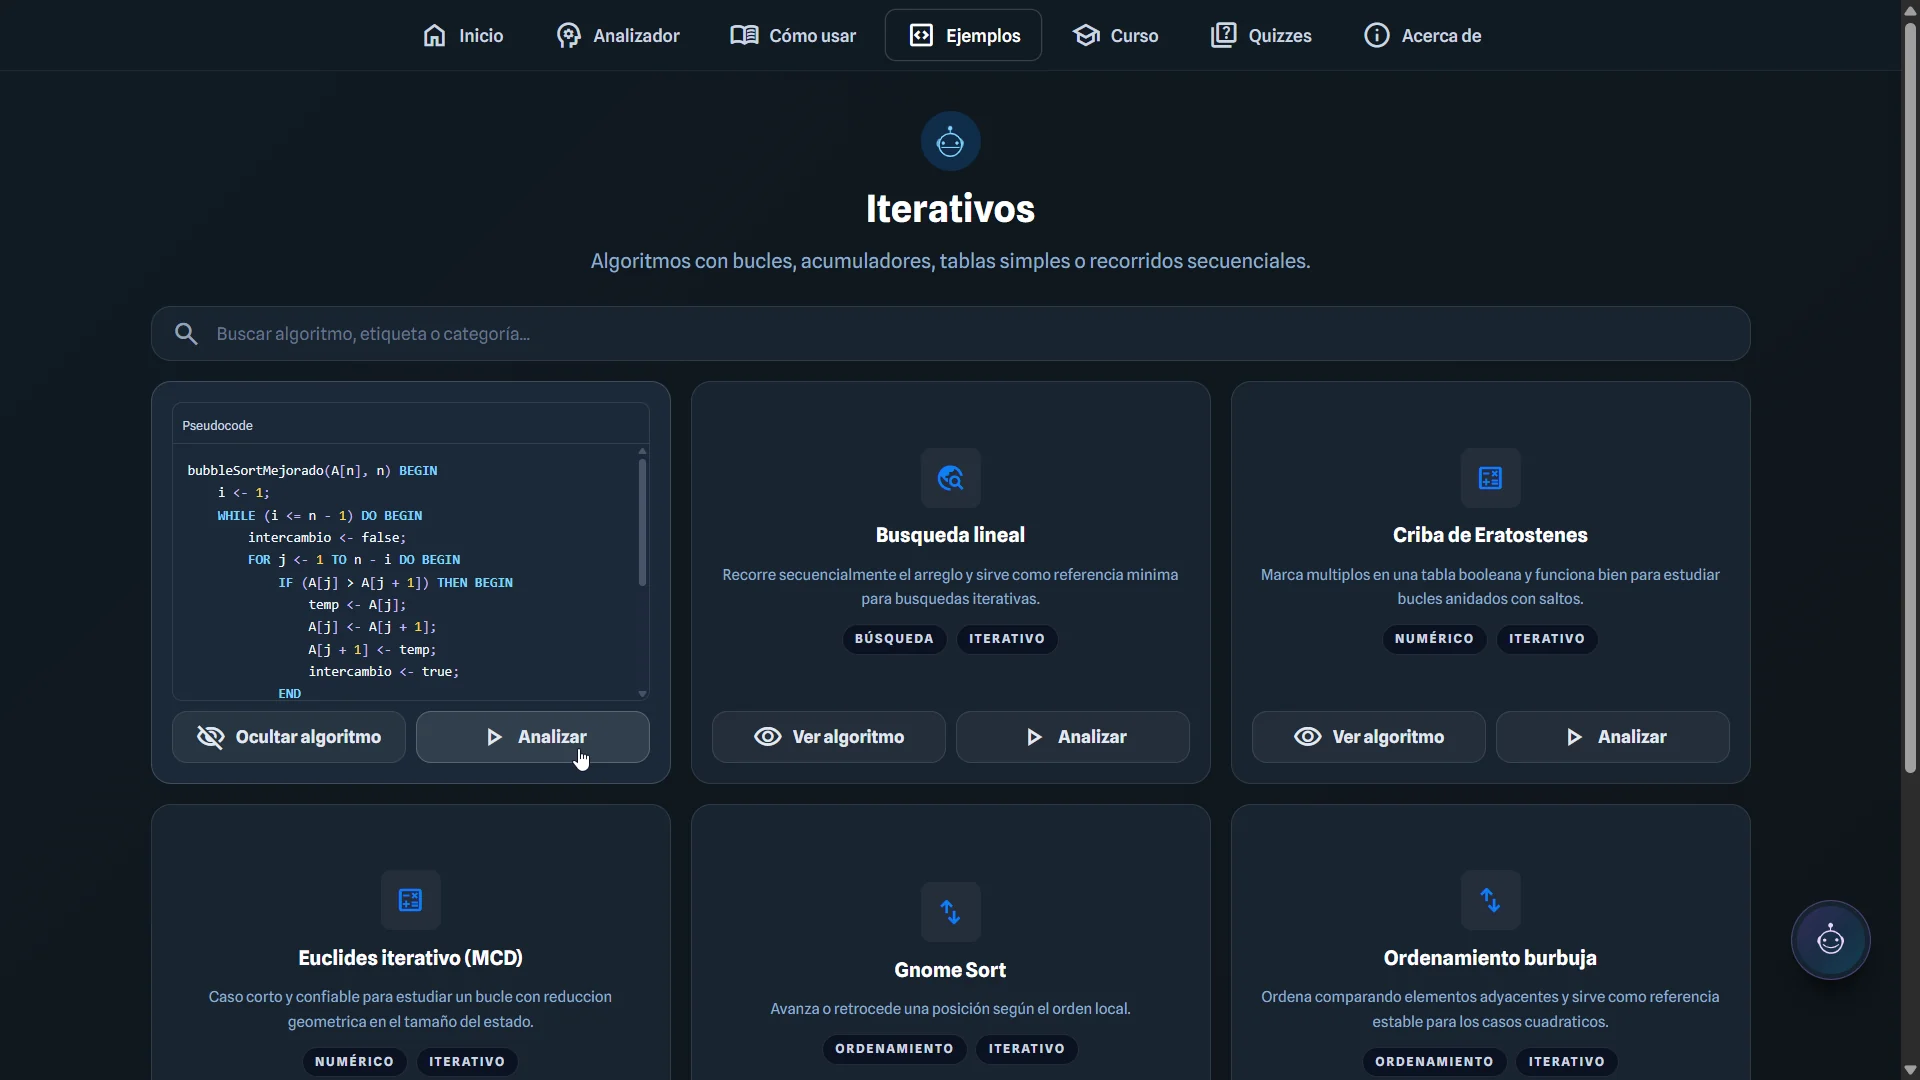Image resolution: width=1920 pixels, height=1080 pixels.
Task: Click the pseudocode scrollbar down arrow
Action: 642,694
